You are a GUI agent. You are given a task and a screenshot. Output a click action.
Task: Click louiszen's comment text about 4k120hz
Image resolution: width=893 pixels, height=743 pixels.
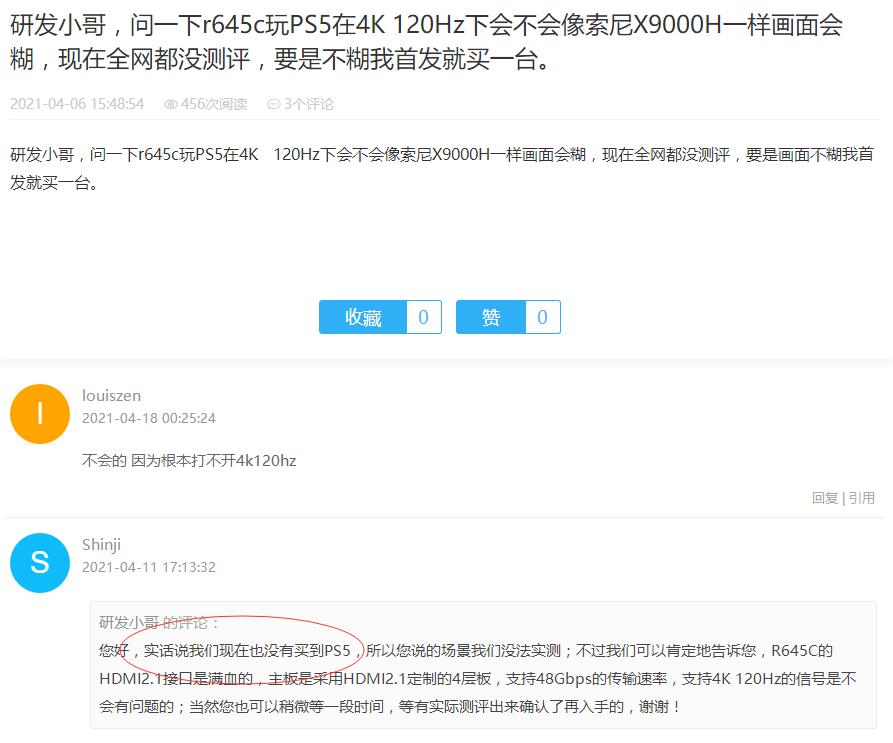[189, 461]
